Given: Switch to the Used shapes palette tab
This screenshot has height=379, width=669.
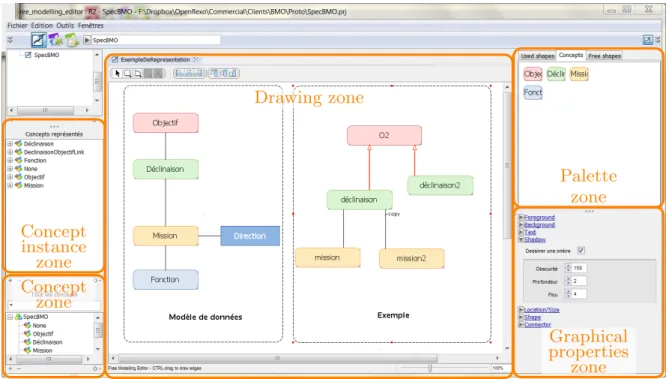Looking at the screenshot, I should [537, 56].
